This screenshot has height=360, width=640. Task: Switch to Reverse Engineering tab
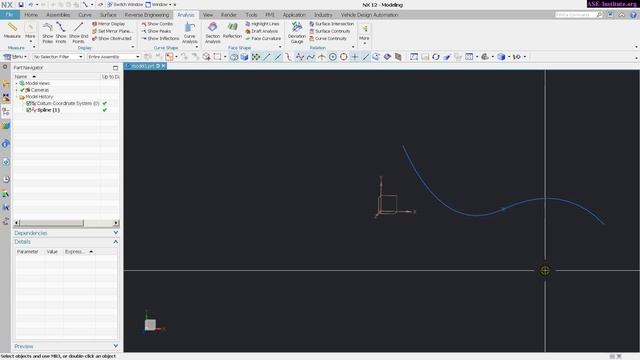(x=147, y=15)
